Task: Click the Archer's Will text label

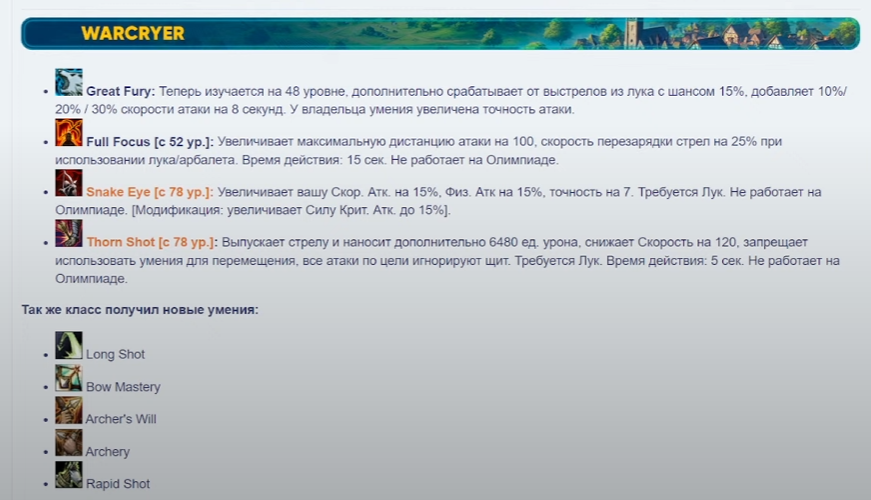Action: tap(121, 419)
